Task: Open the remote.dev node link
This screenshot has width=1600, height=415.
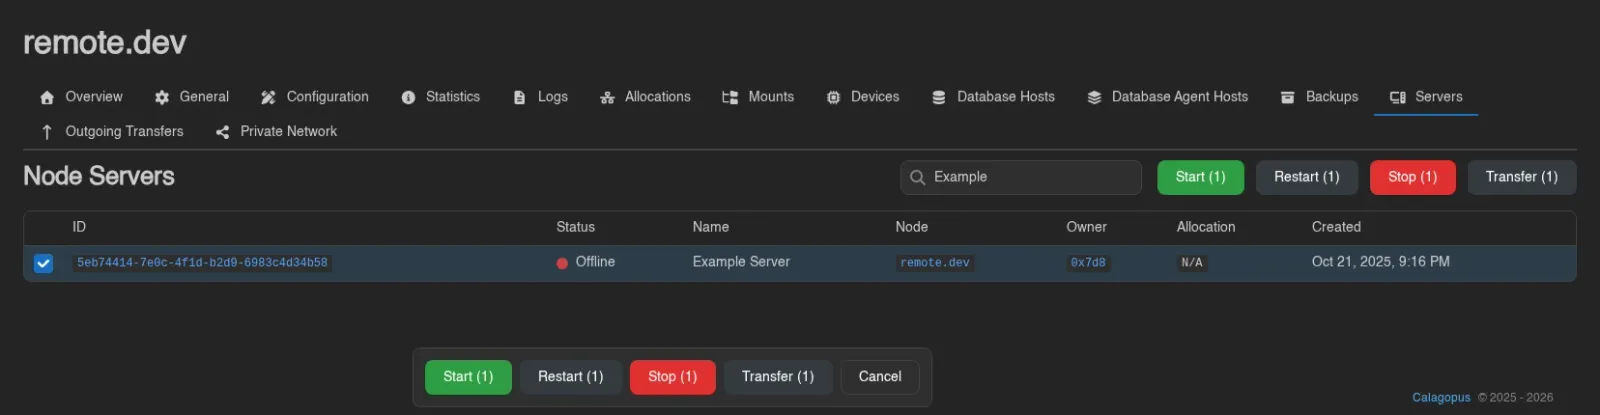Action: [935, 263]
